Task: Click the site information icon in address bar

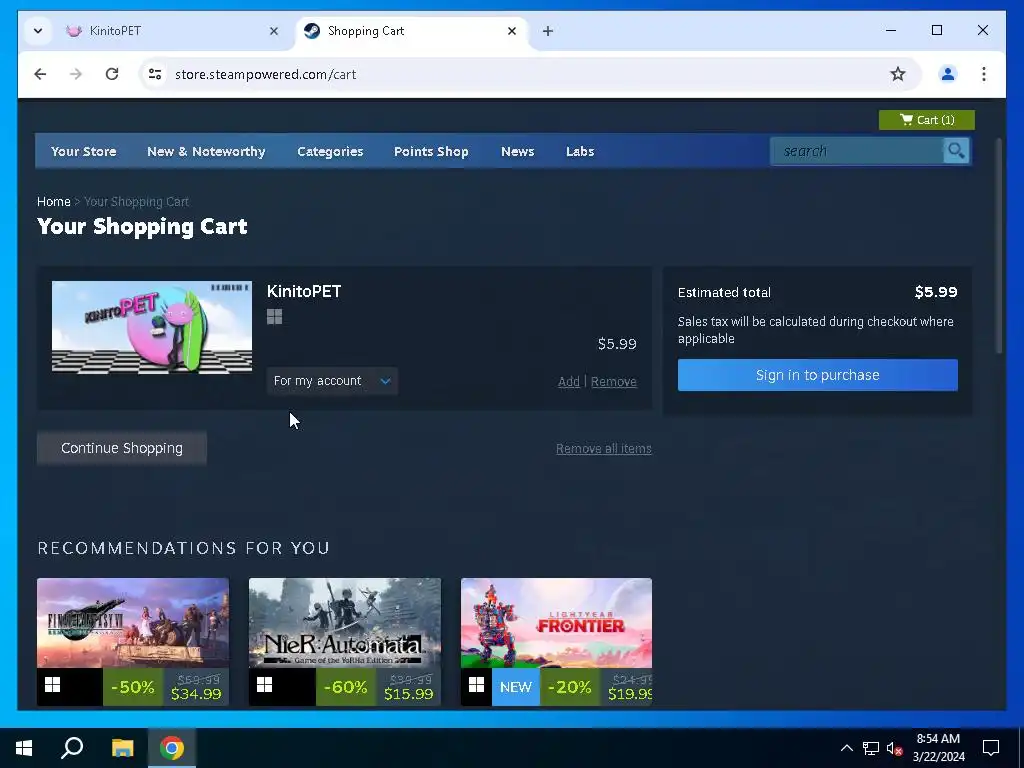Action: pos(155,74)
